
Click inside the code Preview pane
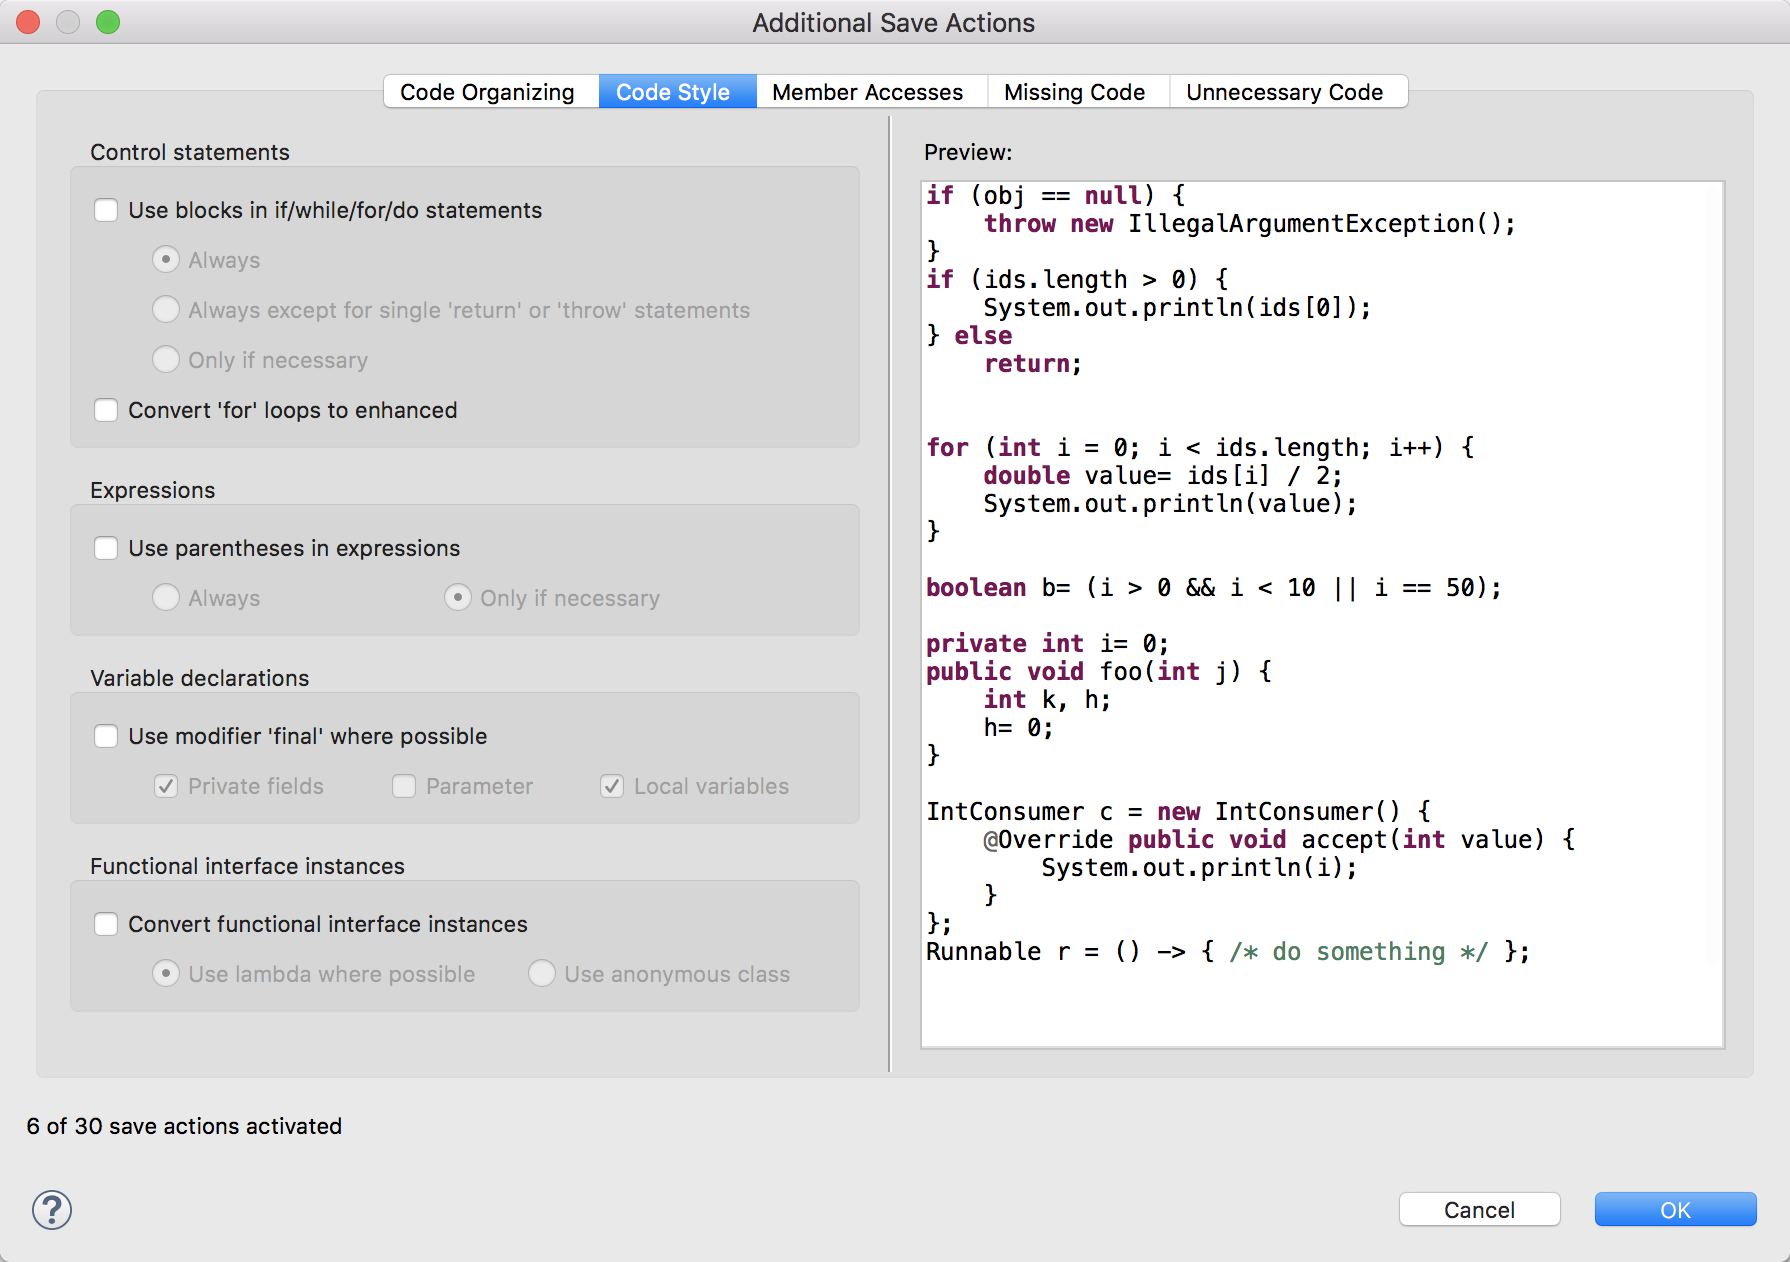pos(1322,614)
